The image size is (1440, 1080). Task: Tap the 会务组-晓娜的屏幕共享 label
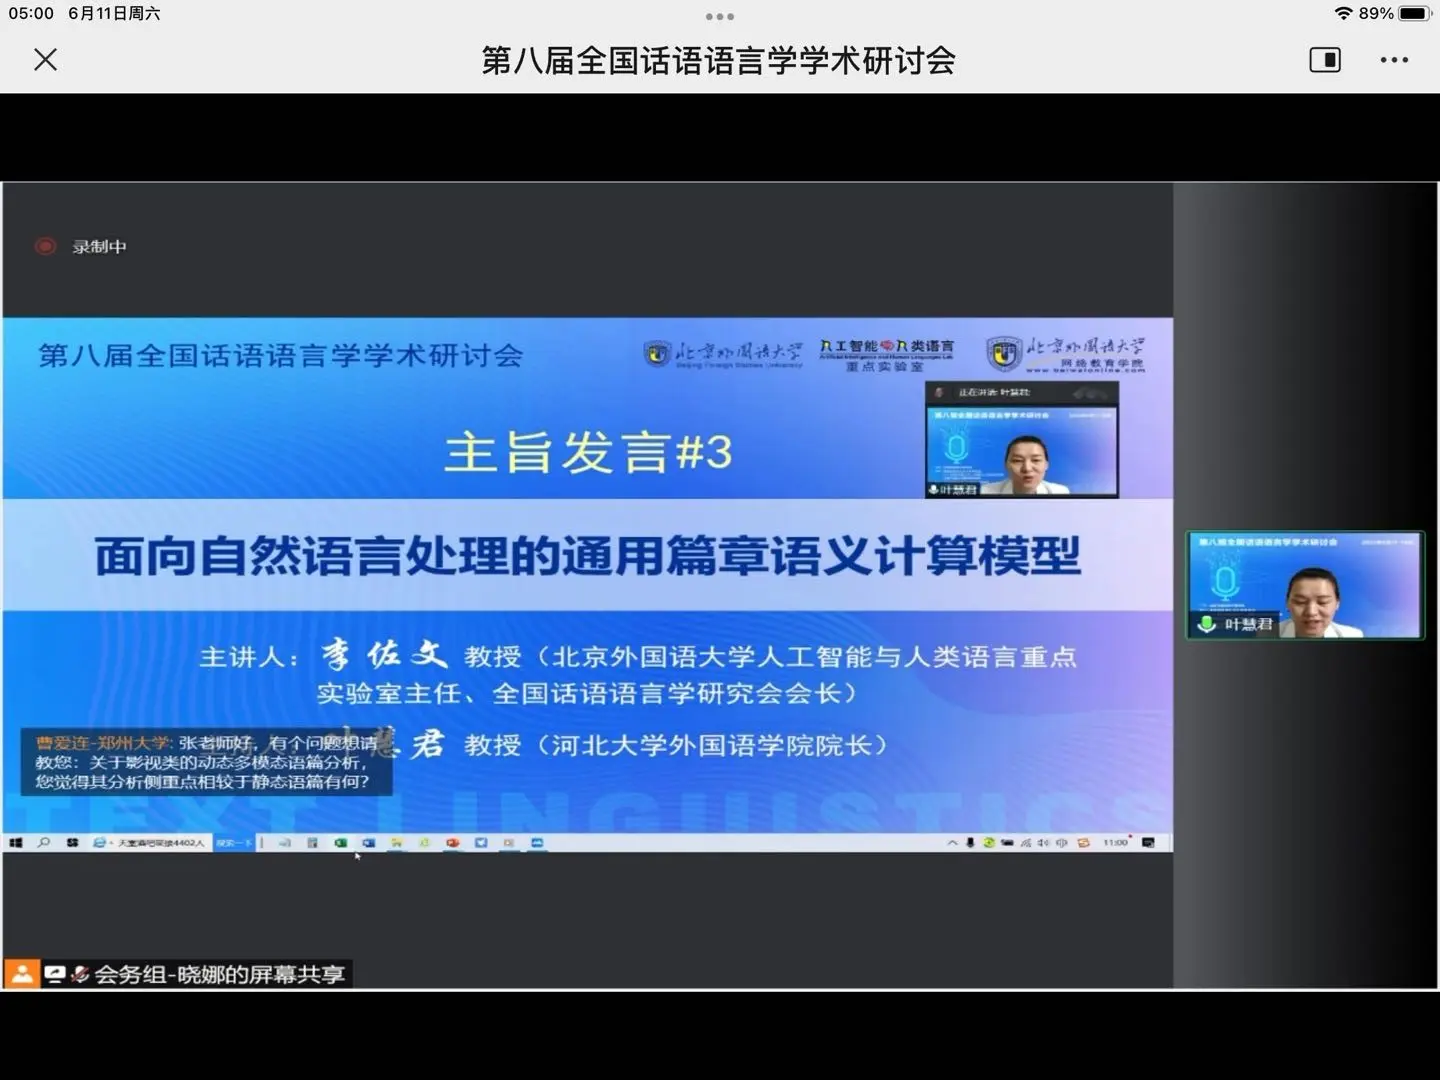(220, 974)
